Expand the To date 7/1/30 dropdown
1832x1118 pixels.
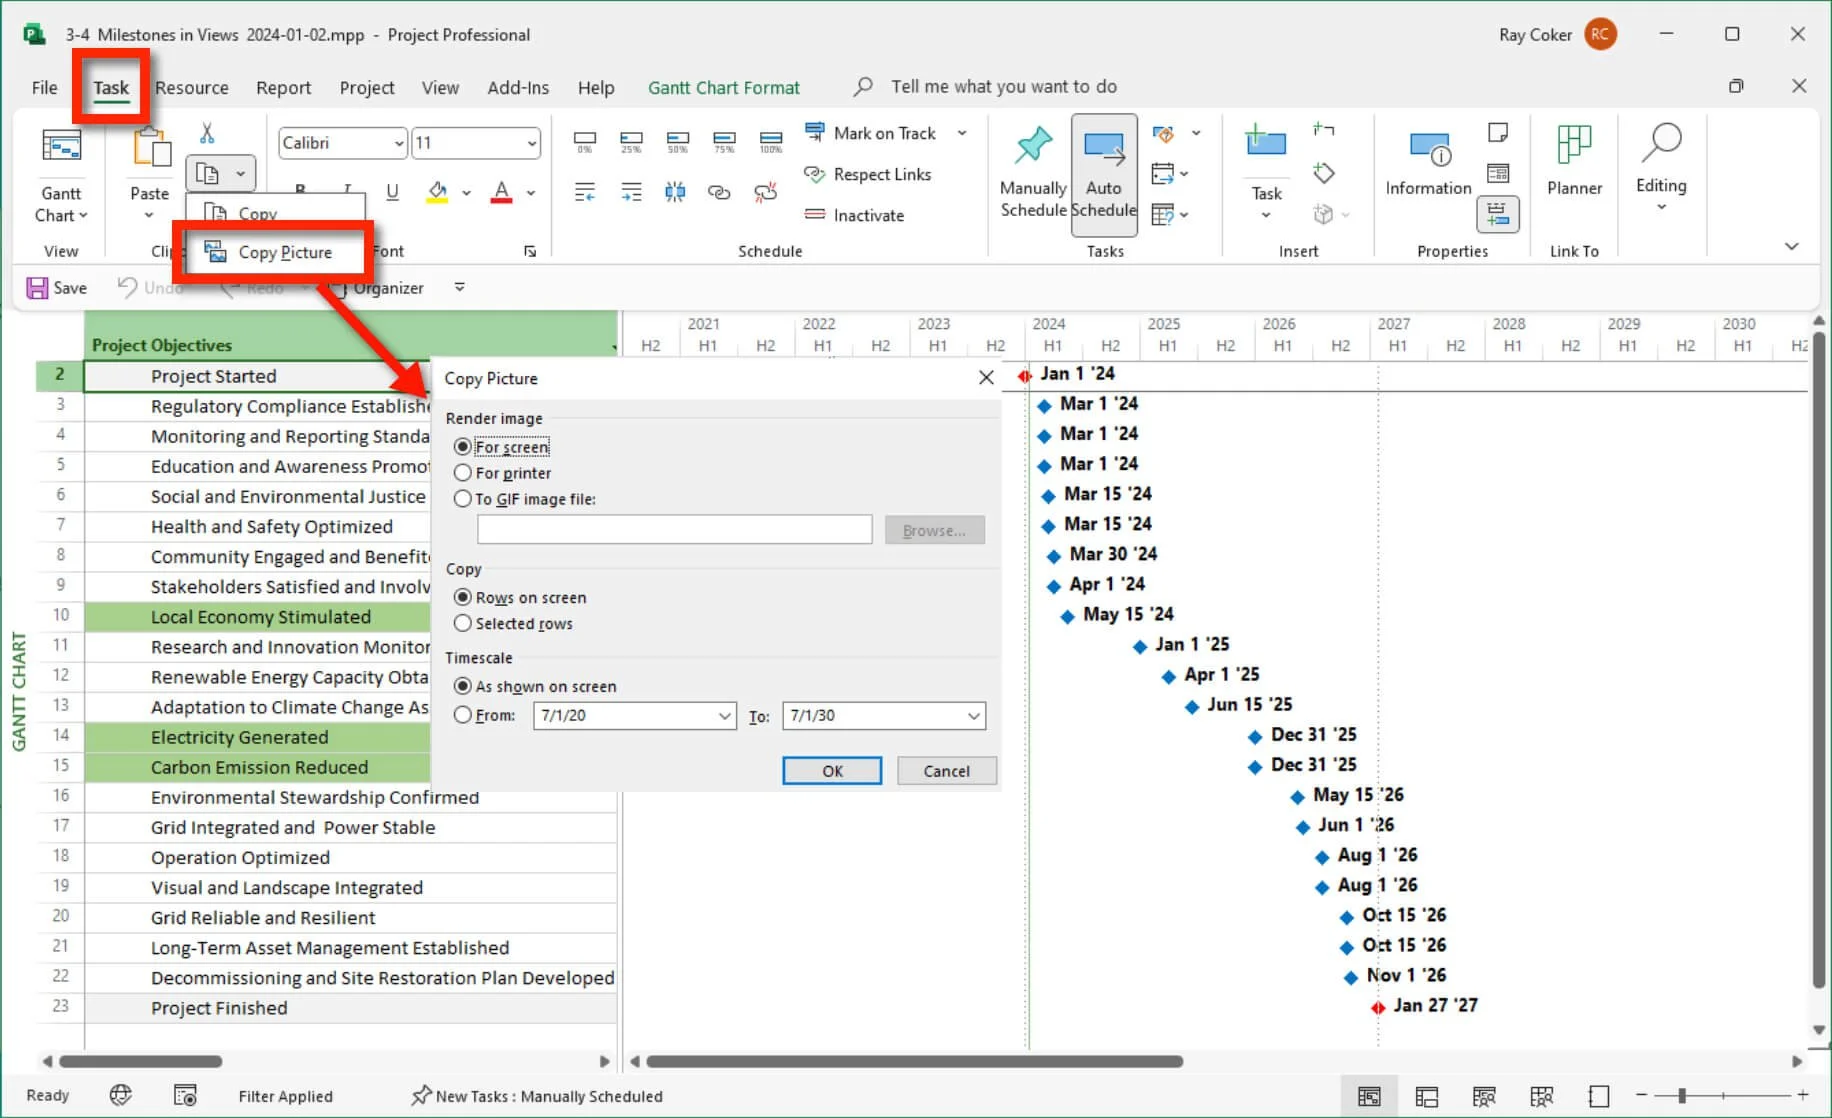point(973,716)
